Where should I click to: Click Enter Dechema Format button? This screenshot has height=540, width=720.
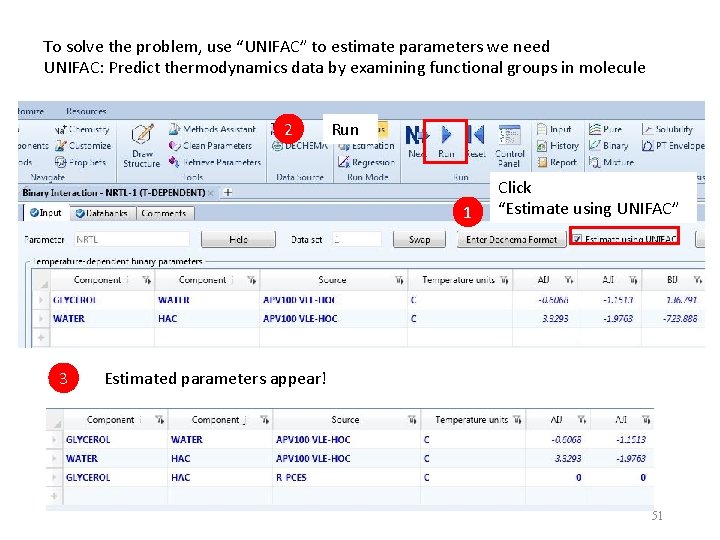coord(511,239)
